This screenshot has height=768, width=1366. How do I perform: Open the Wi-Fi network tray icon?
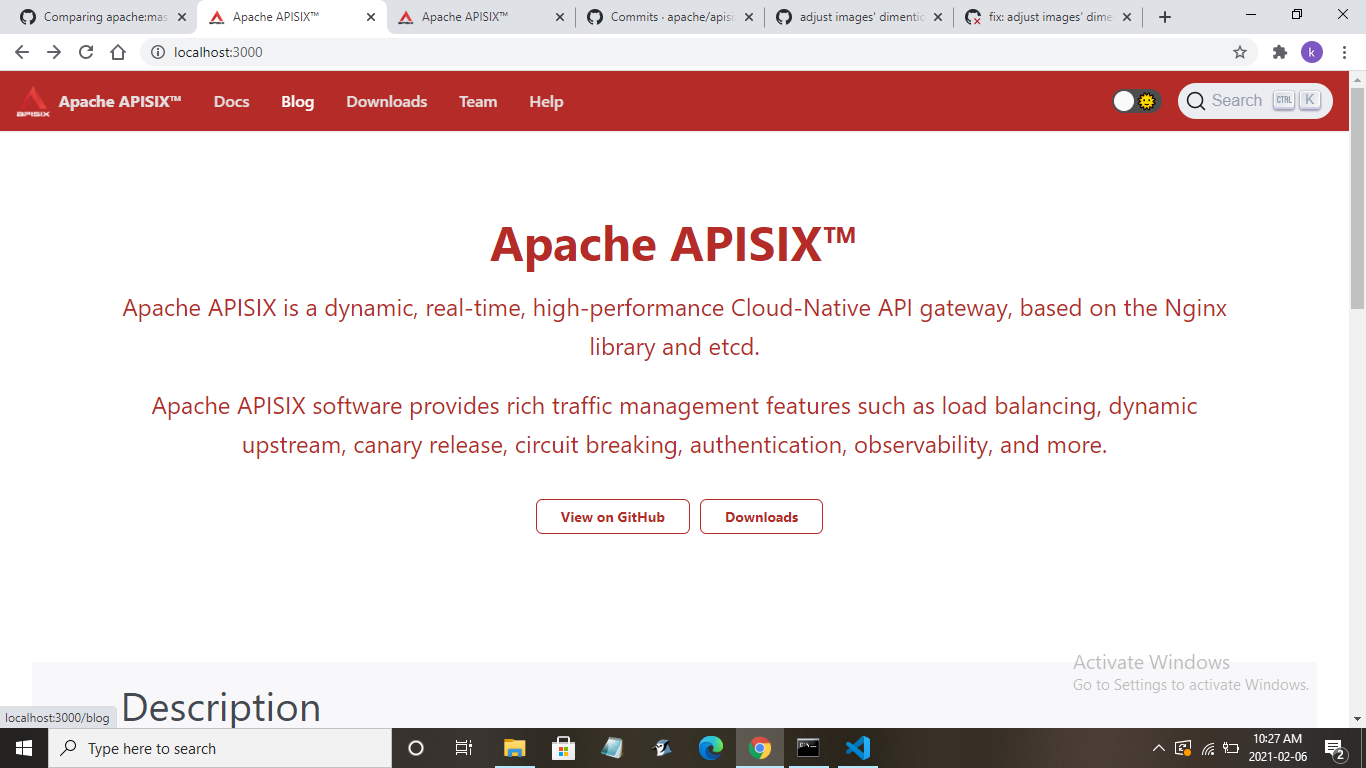(1208, 748)
